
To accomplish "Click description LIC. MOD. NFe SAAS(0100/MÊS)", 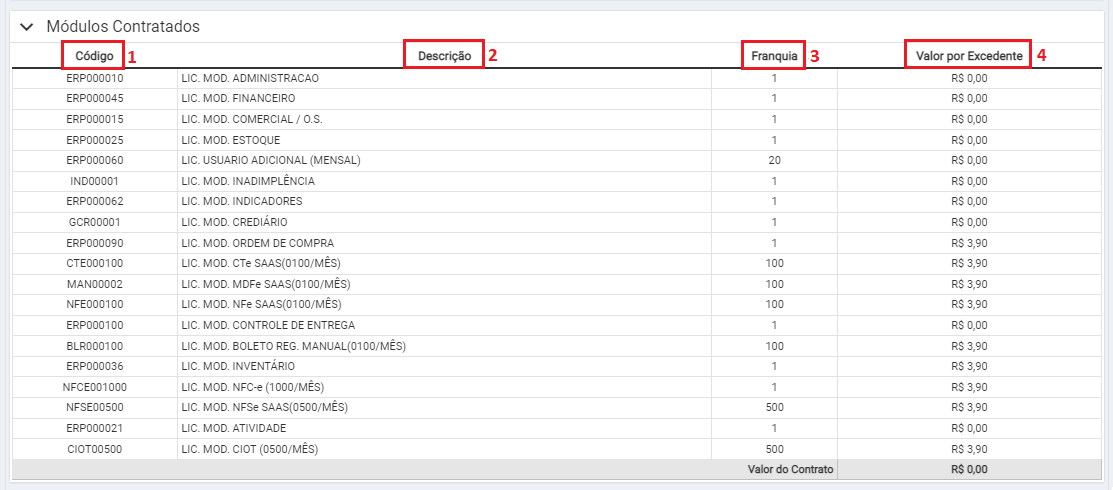I will (261, 304).
